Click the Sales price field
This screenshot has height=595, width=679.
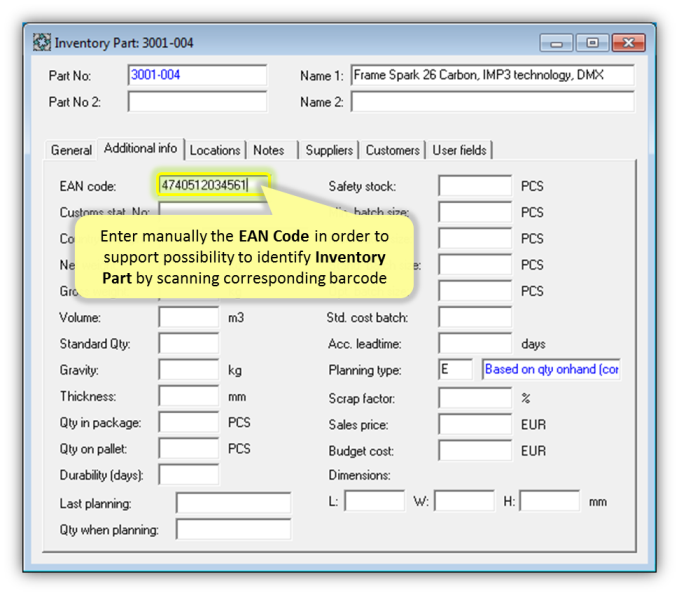tap(475, 424)
